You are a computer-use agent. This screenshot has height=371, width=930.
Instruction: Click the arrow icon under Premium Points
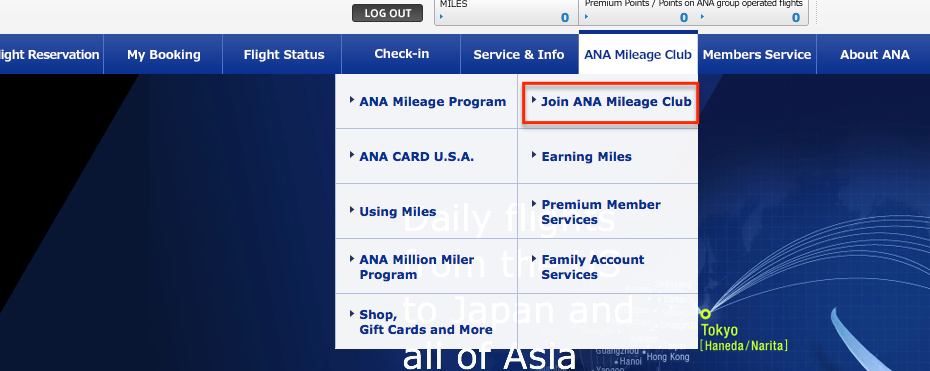point(588,17)
